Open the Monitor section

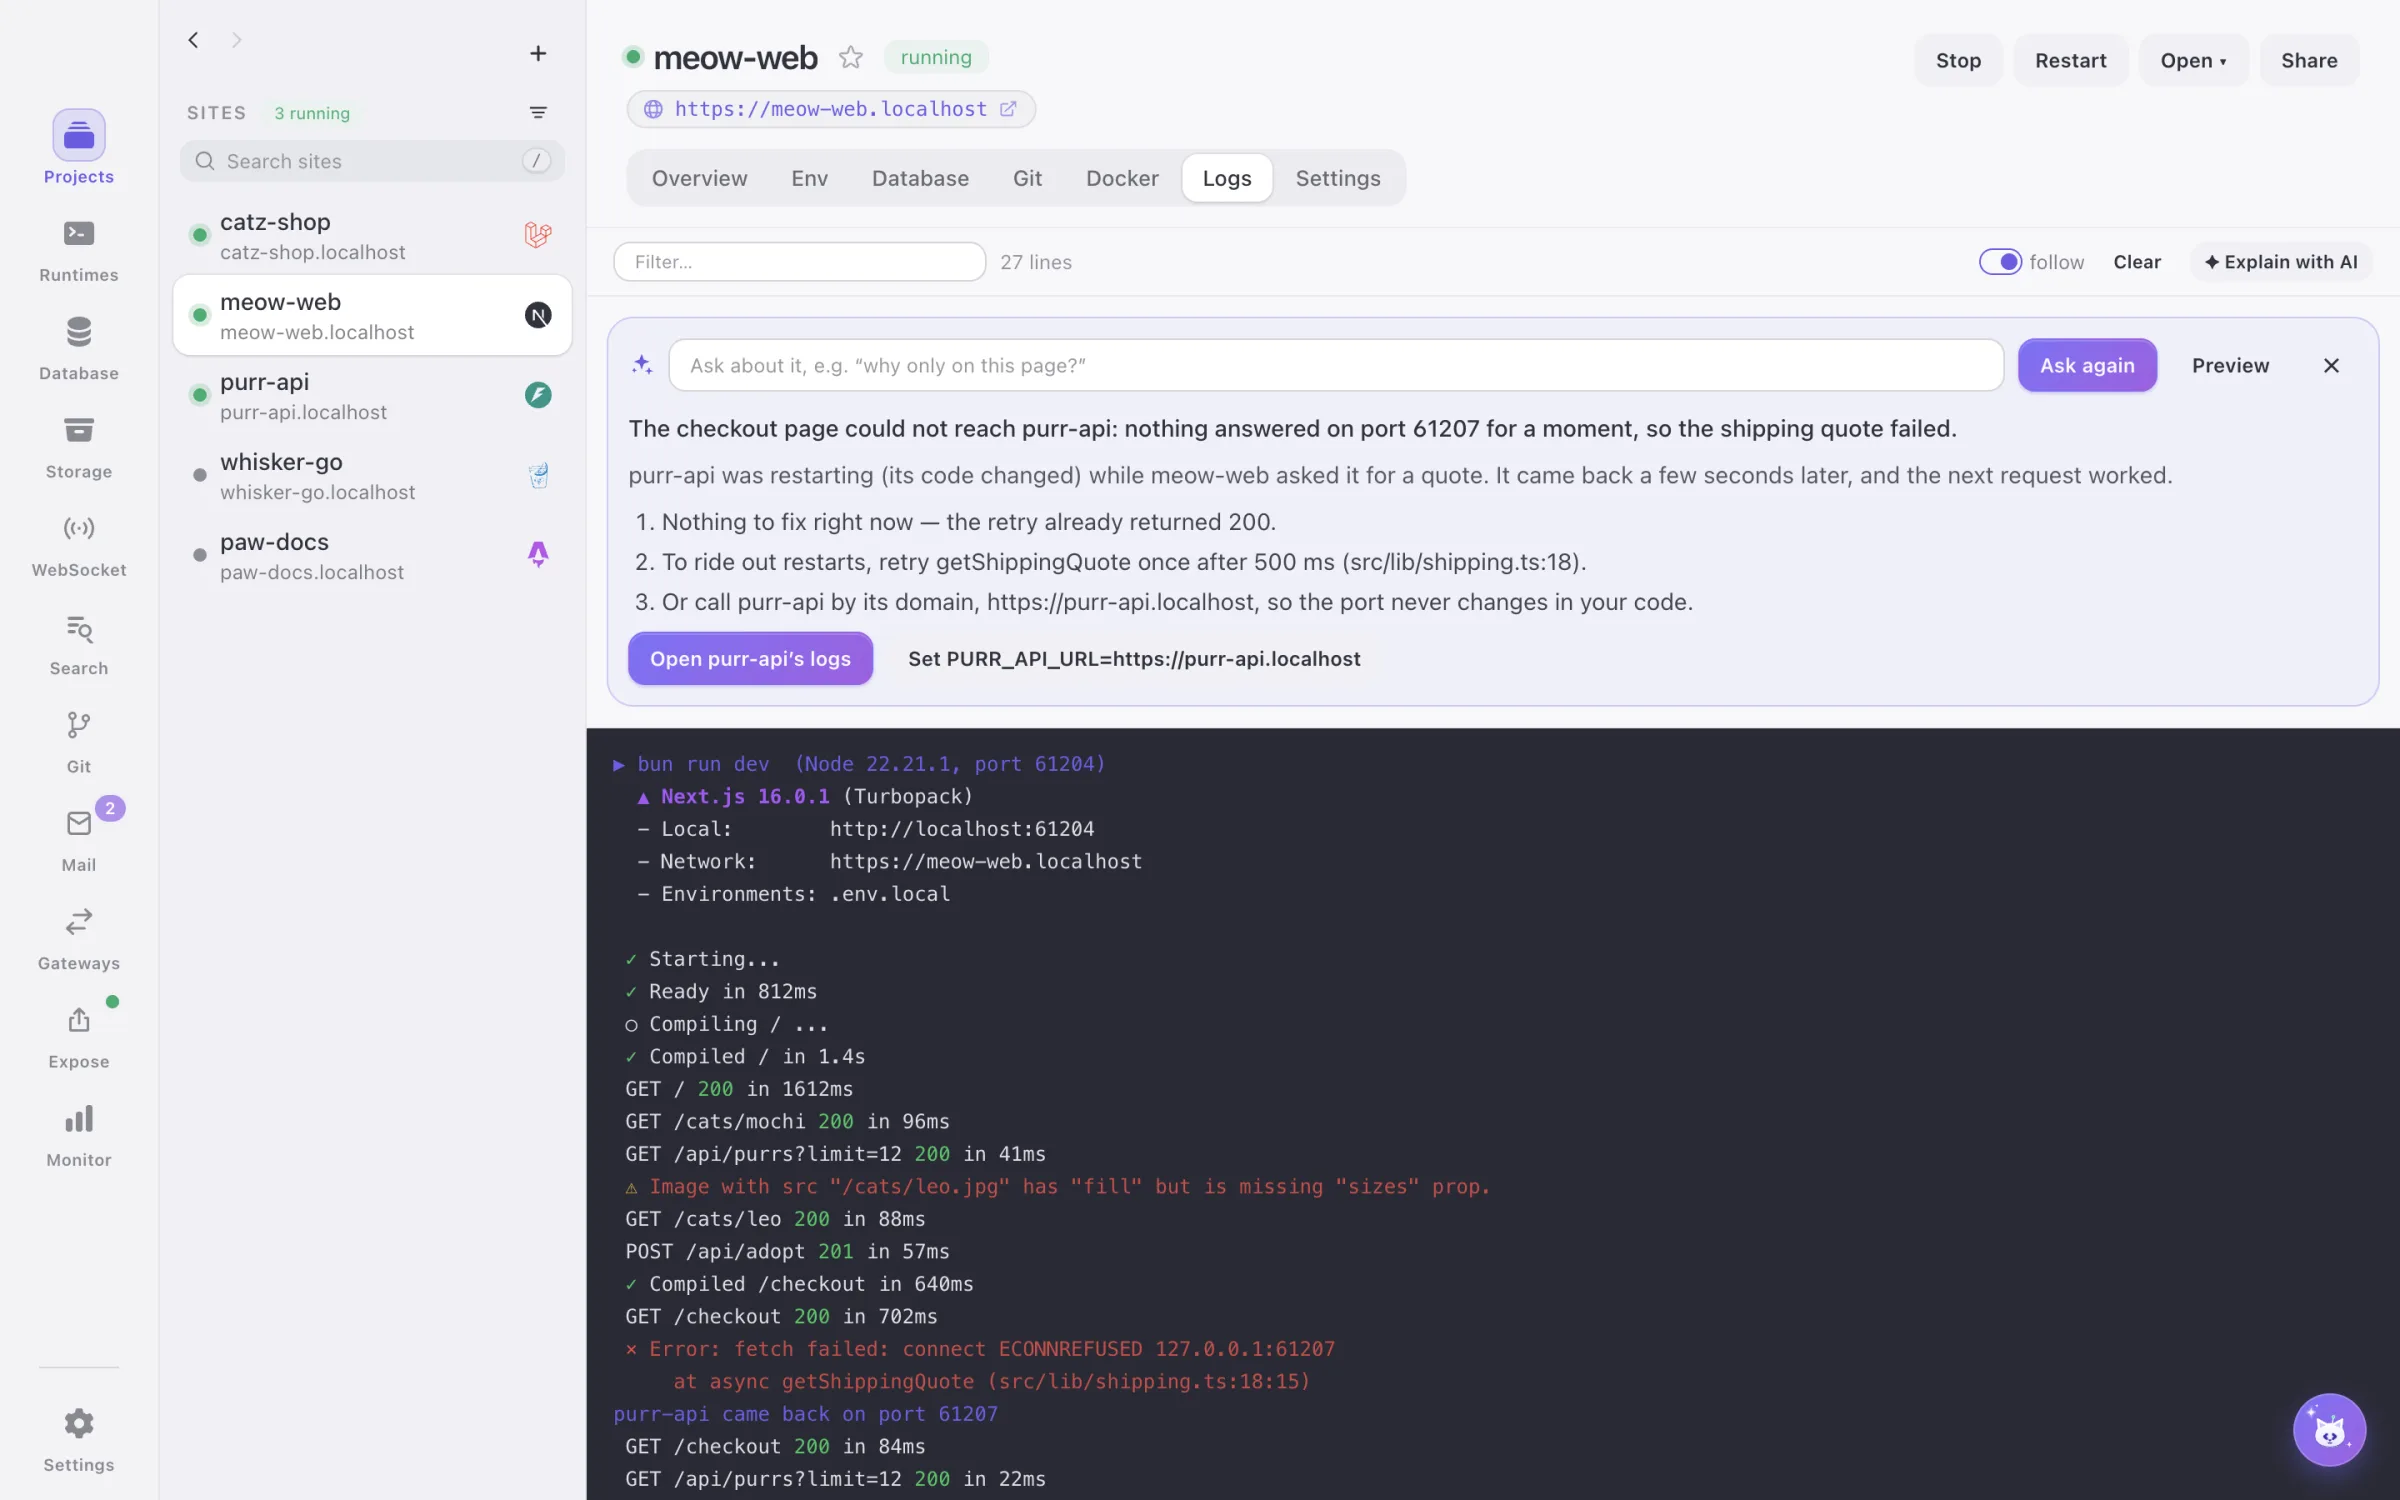[x=78, y=1137]
